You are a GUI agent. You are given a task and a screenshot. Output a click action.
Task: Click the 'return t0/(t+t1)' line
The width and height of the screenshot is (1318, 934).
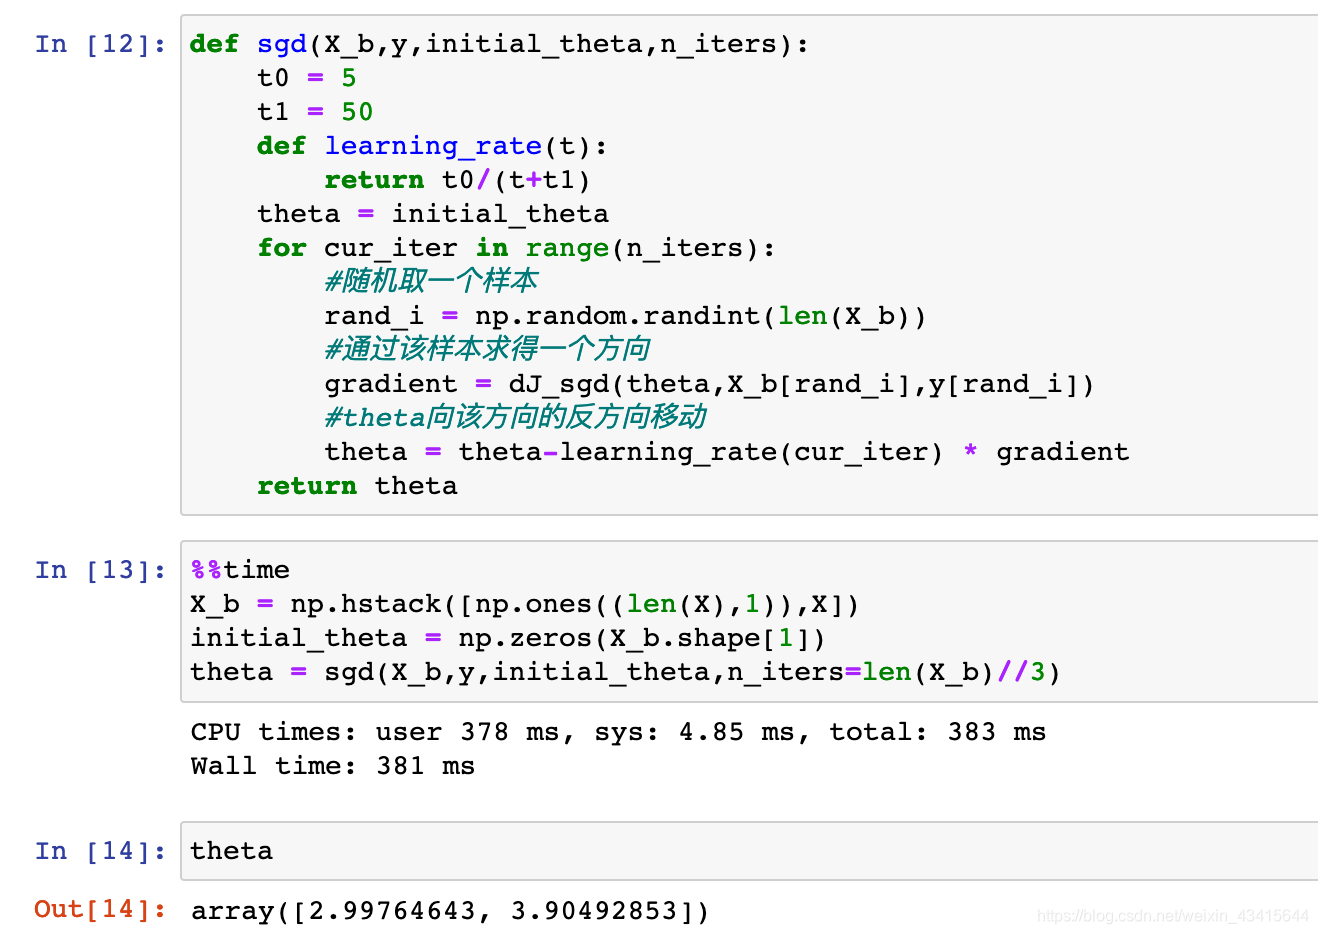pyautogui.click(x=458, y=180)
